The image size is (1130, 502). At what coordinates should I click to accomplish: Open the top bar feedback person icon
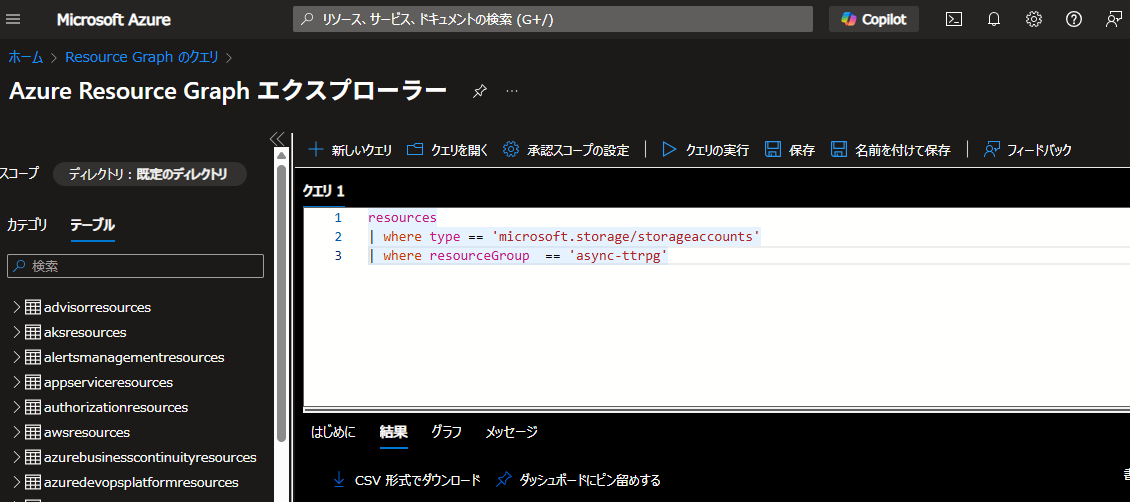(1113, 19)
